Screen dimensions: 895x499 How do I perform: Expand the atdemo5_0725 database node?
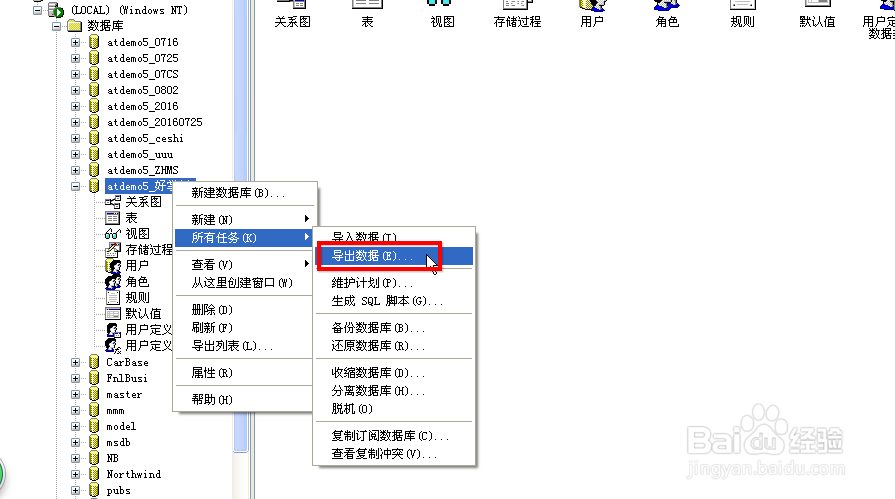click(x=75, y=58)
